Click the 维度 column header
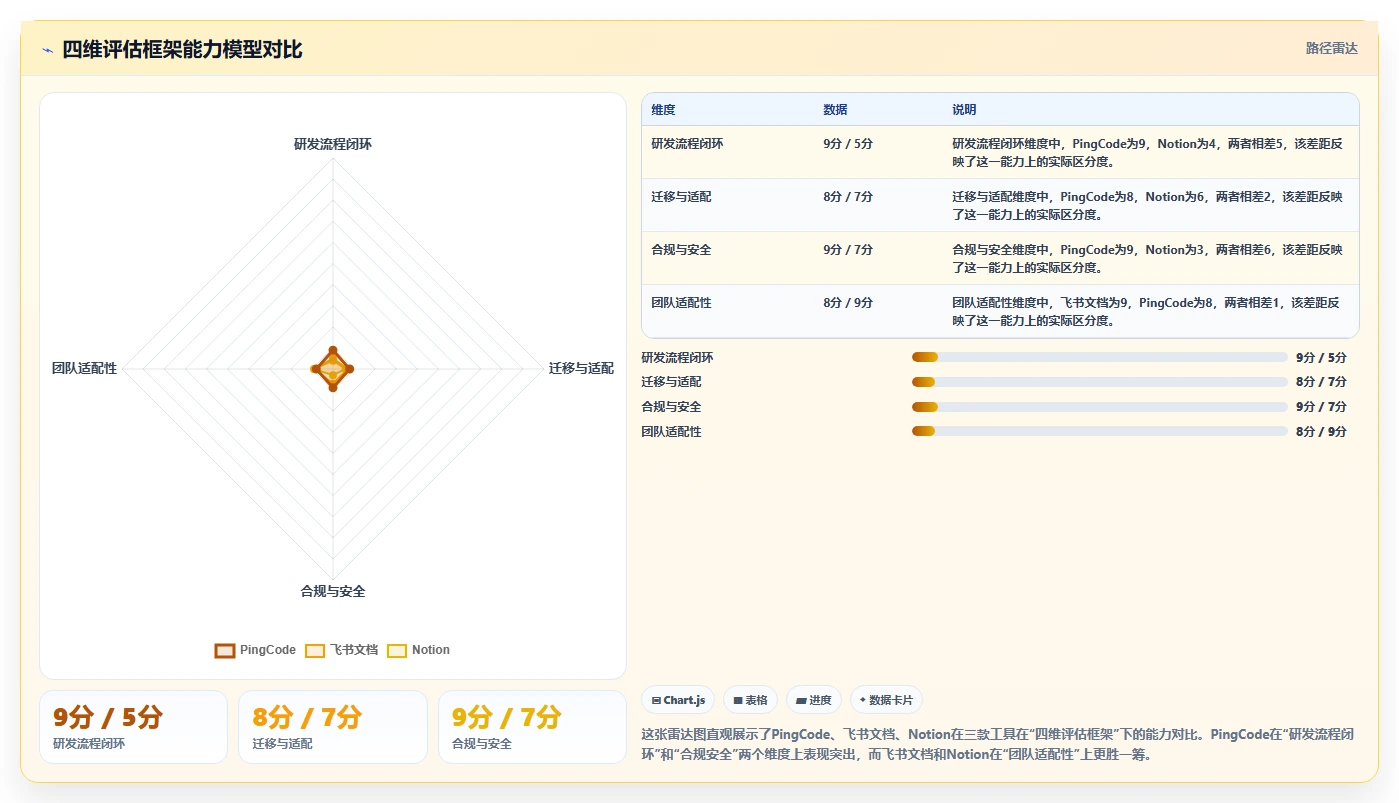The height and width of the screenshot is (803, 1399). click(663, 110)
